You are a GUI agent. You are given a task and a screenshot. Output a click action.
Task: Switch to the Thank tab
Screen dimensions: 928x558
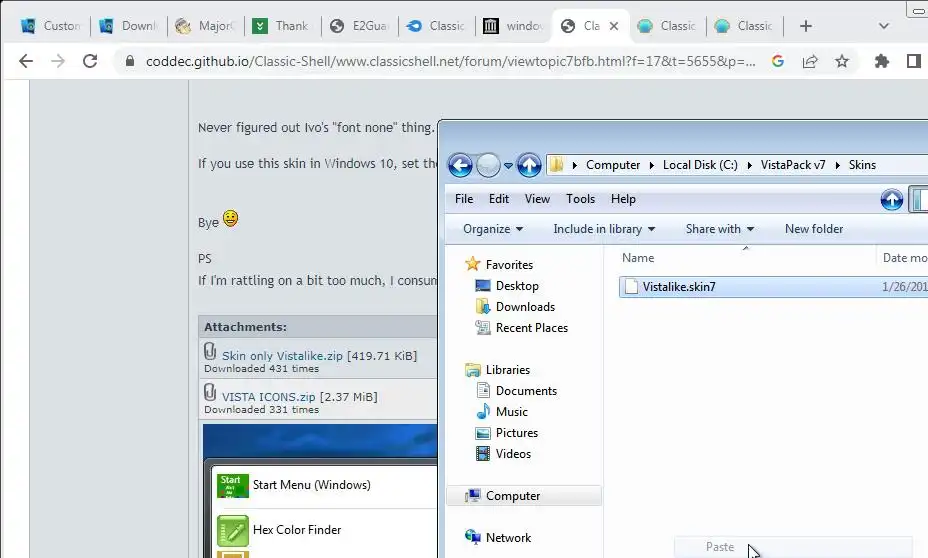tap(283, 26)
